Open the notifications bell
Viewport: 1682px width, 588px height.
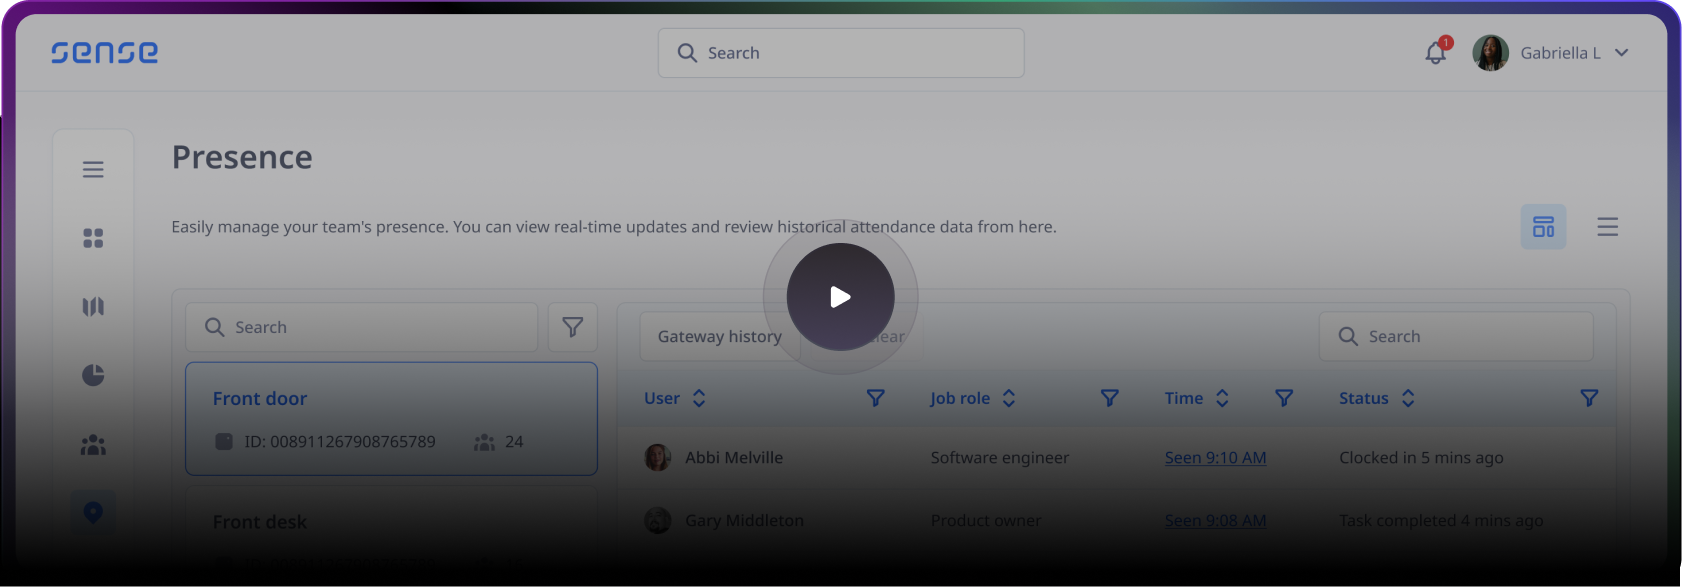pyautogui.click(x=1436, y=53)
